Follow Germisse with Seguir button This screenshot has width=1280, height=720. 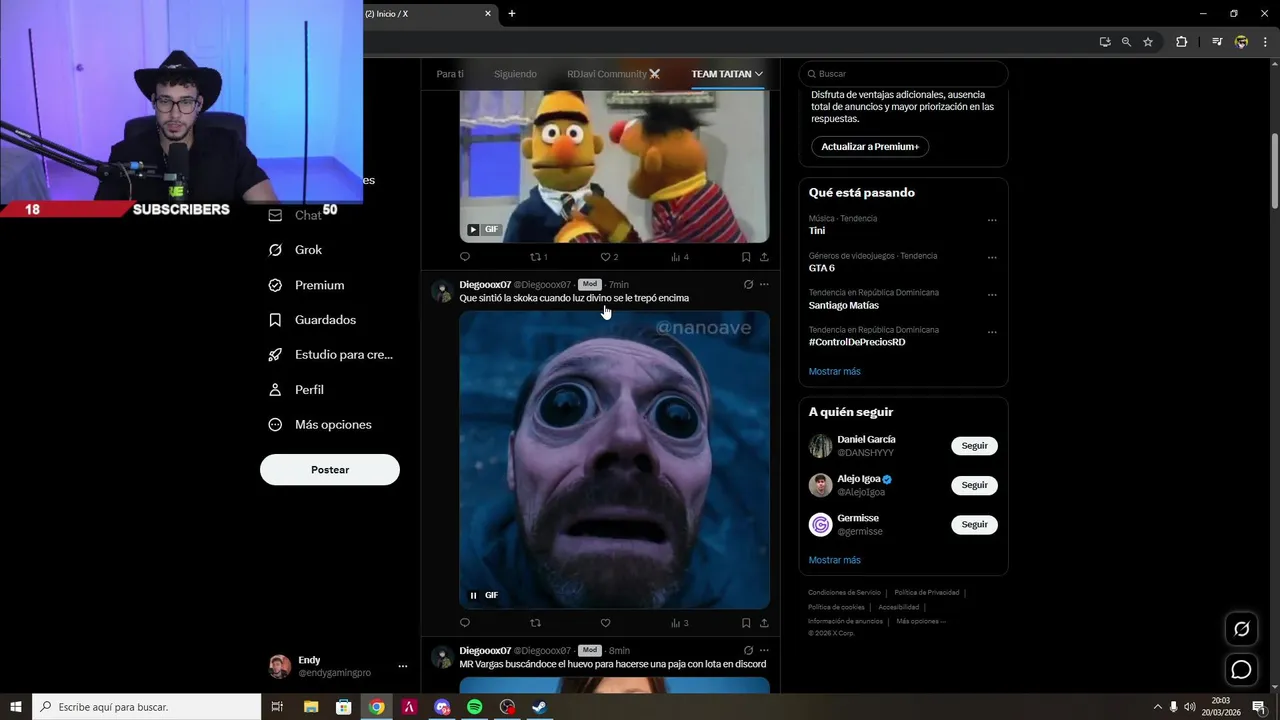pyautogui.click(x=974, y=524)
